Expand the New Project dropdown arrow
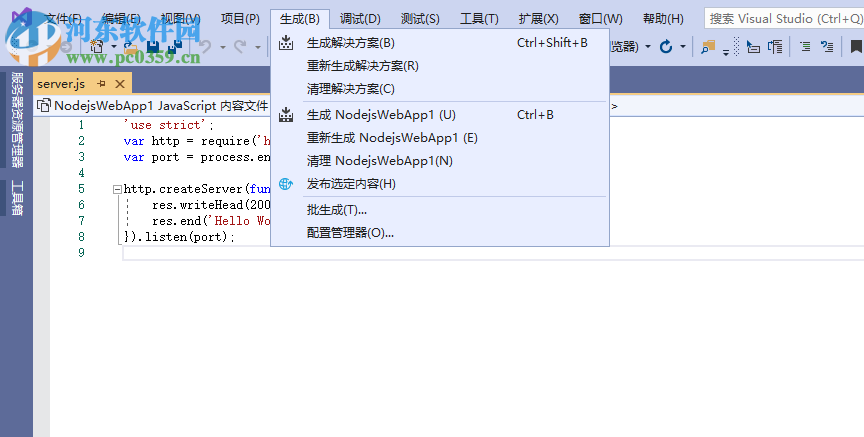The height and width of the screenshot is (437, 864). click(114, 47)
